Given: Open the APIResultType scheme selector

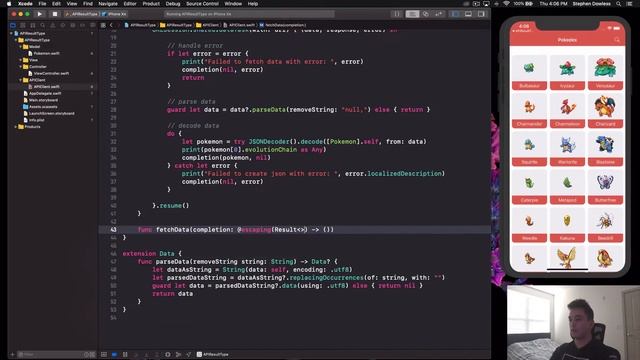Looking at the screenshot, I should (x=82, y=14).
